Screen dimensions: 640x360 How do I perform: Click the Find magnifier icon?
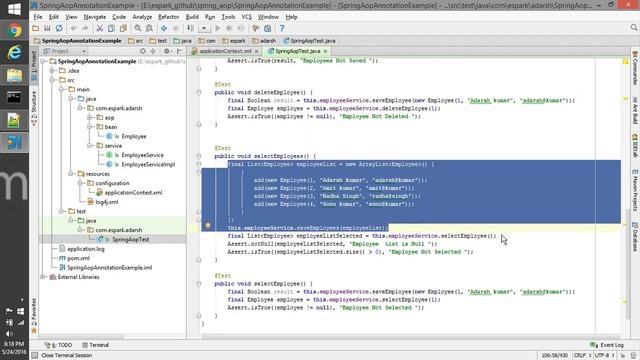[x=138, y=28]
